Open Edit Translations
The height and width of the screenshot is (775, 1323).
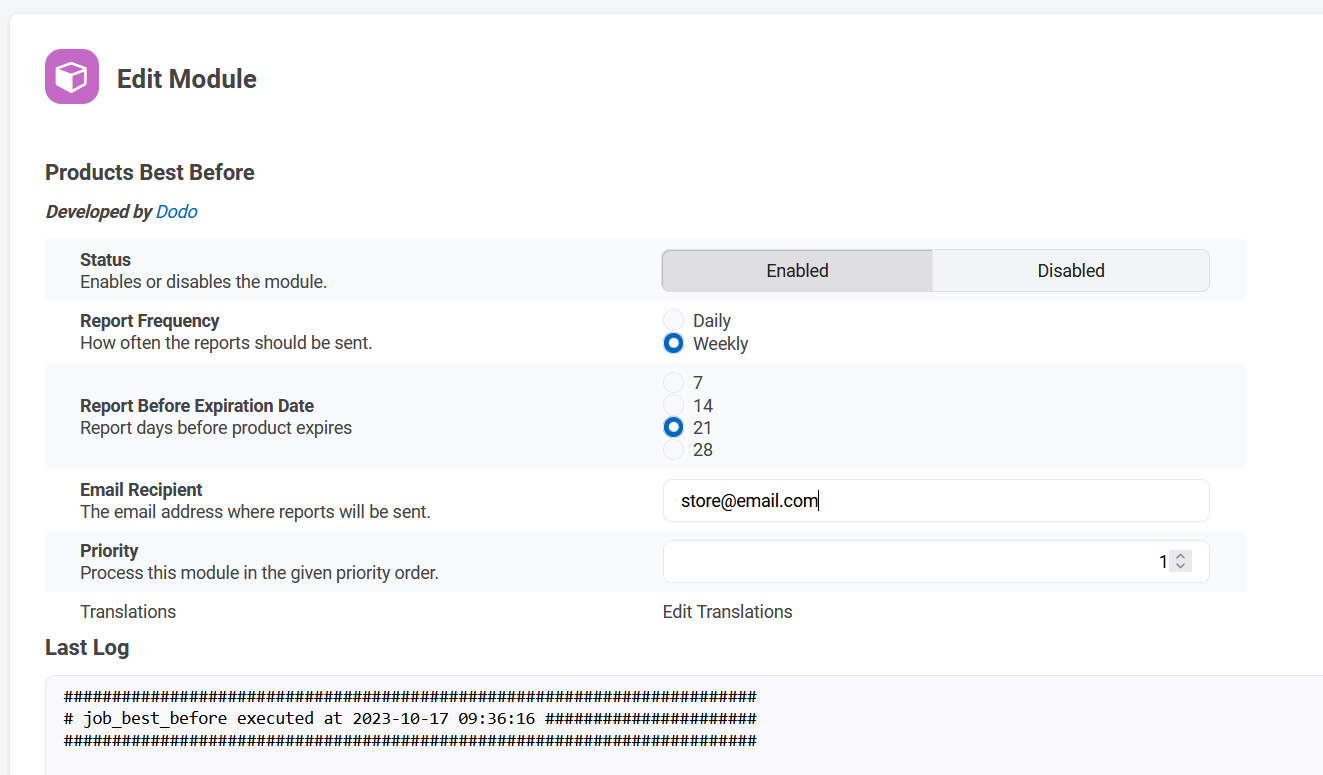[727, 612]
